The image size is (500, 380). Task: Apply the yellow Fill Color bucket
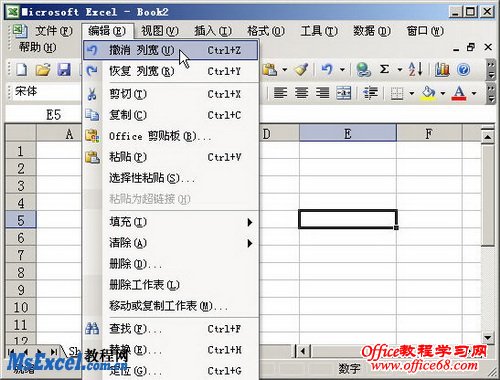point(429,93)
